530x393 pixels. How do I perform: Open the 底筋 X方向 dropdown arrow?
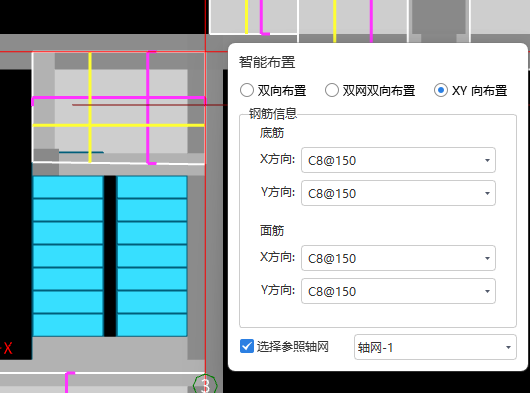(x=487, y=160)
